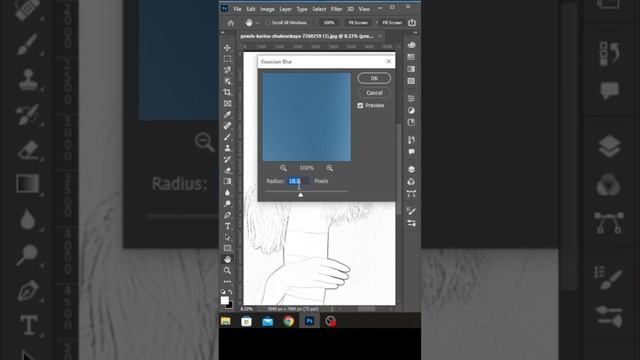Open the Brush Settings panel icon
This screenshot has width=640, height=360.
point(411,211)
